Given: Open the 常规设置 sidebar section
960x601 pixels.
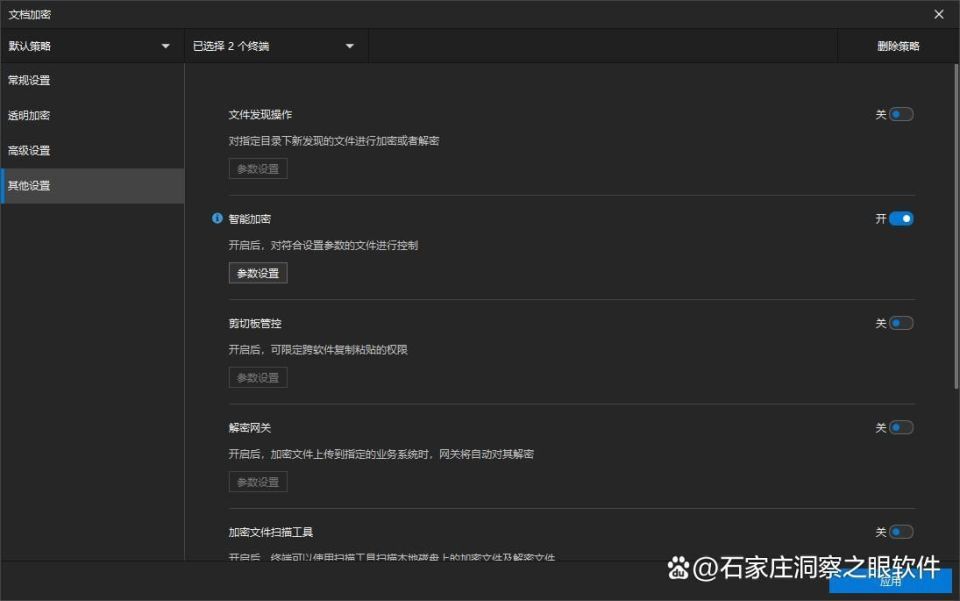Looking at the screenshot, I should pyautogui.click(x=92, y=80).
